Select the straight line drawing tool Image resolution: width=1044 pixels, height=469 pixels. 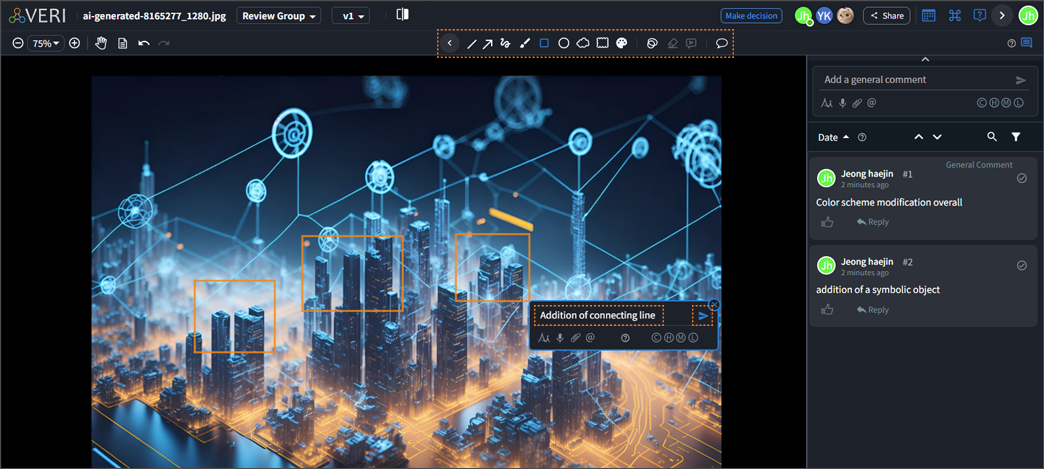point(471,44)
